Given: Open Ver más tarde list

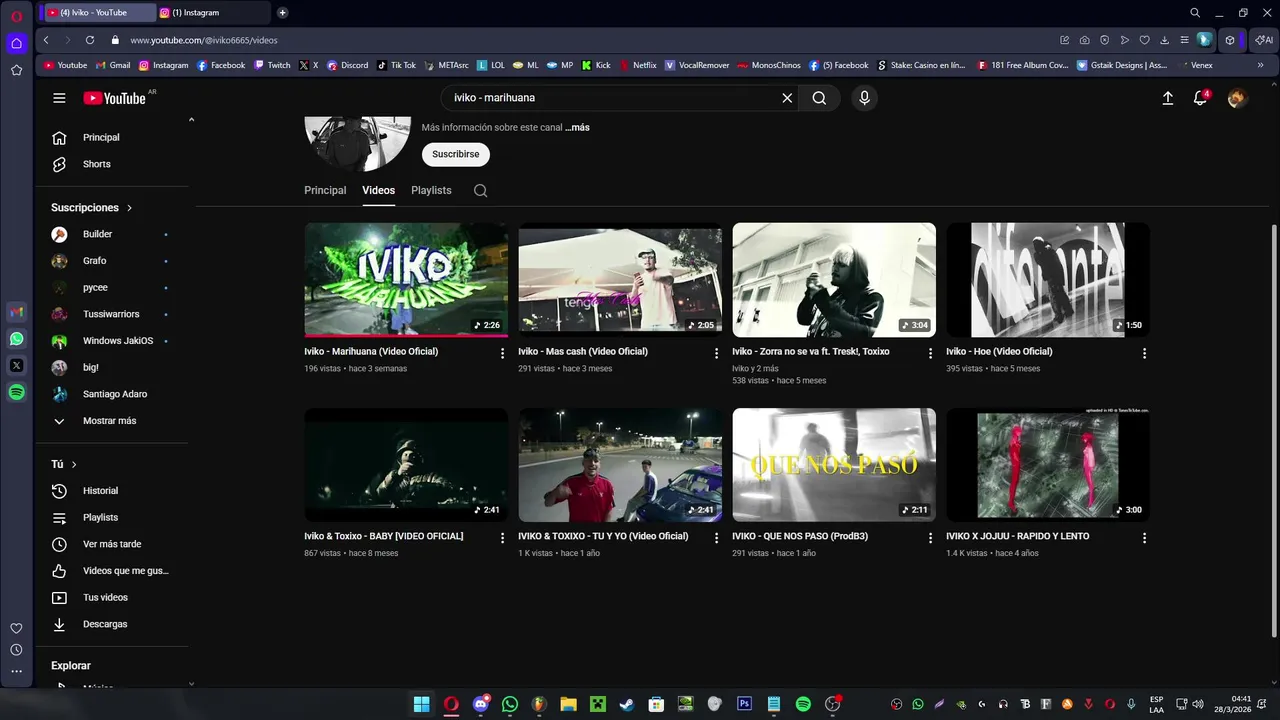Looking at the screenshot, I should pos(112,544).
